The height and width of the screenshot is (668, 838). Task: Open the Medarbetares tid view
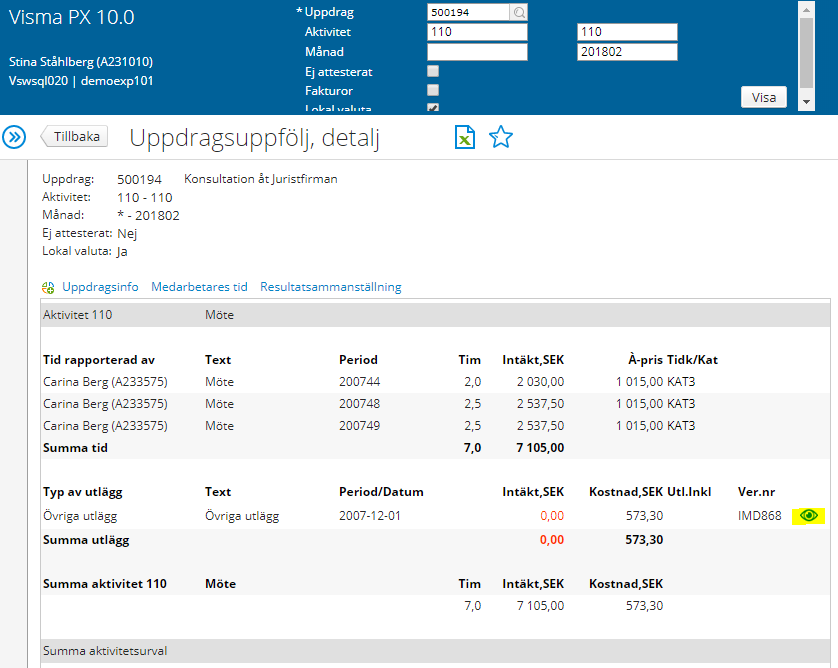tap(199, 287)
